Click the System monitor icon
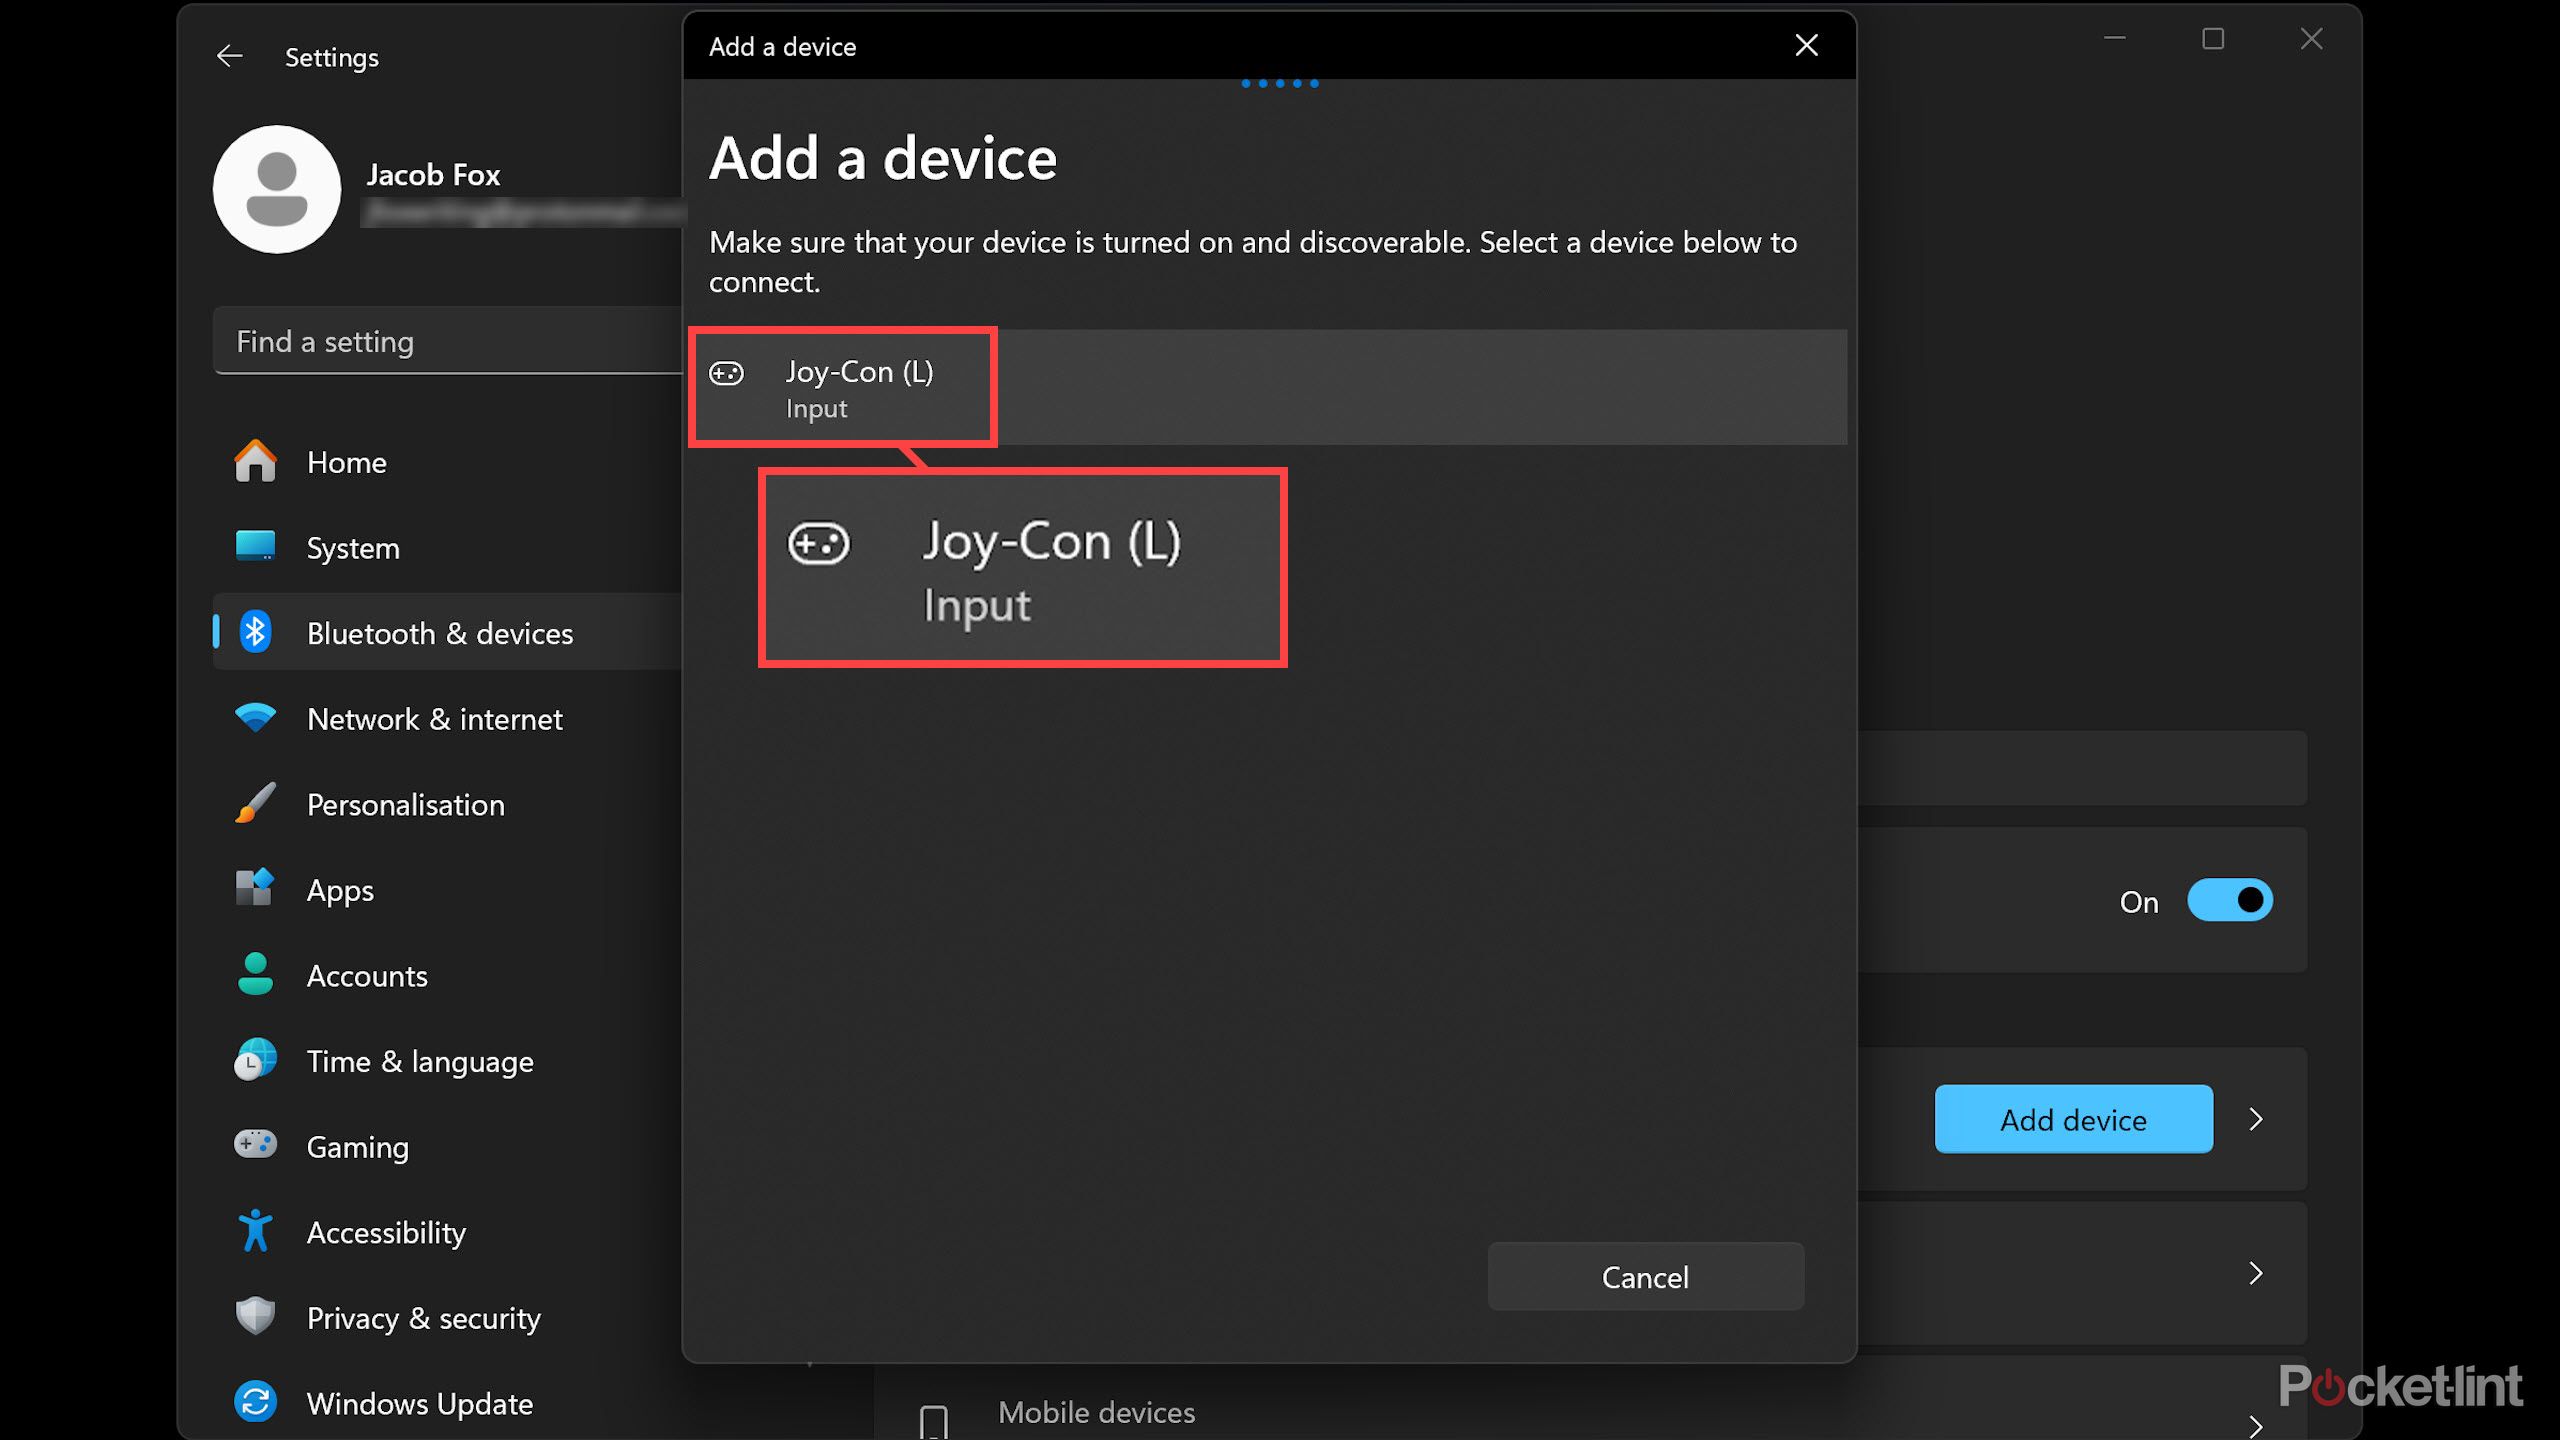This screenshot has height=1440, width=2560. [x=255, y=547]
